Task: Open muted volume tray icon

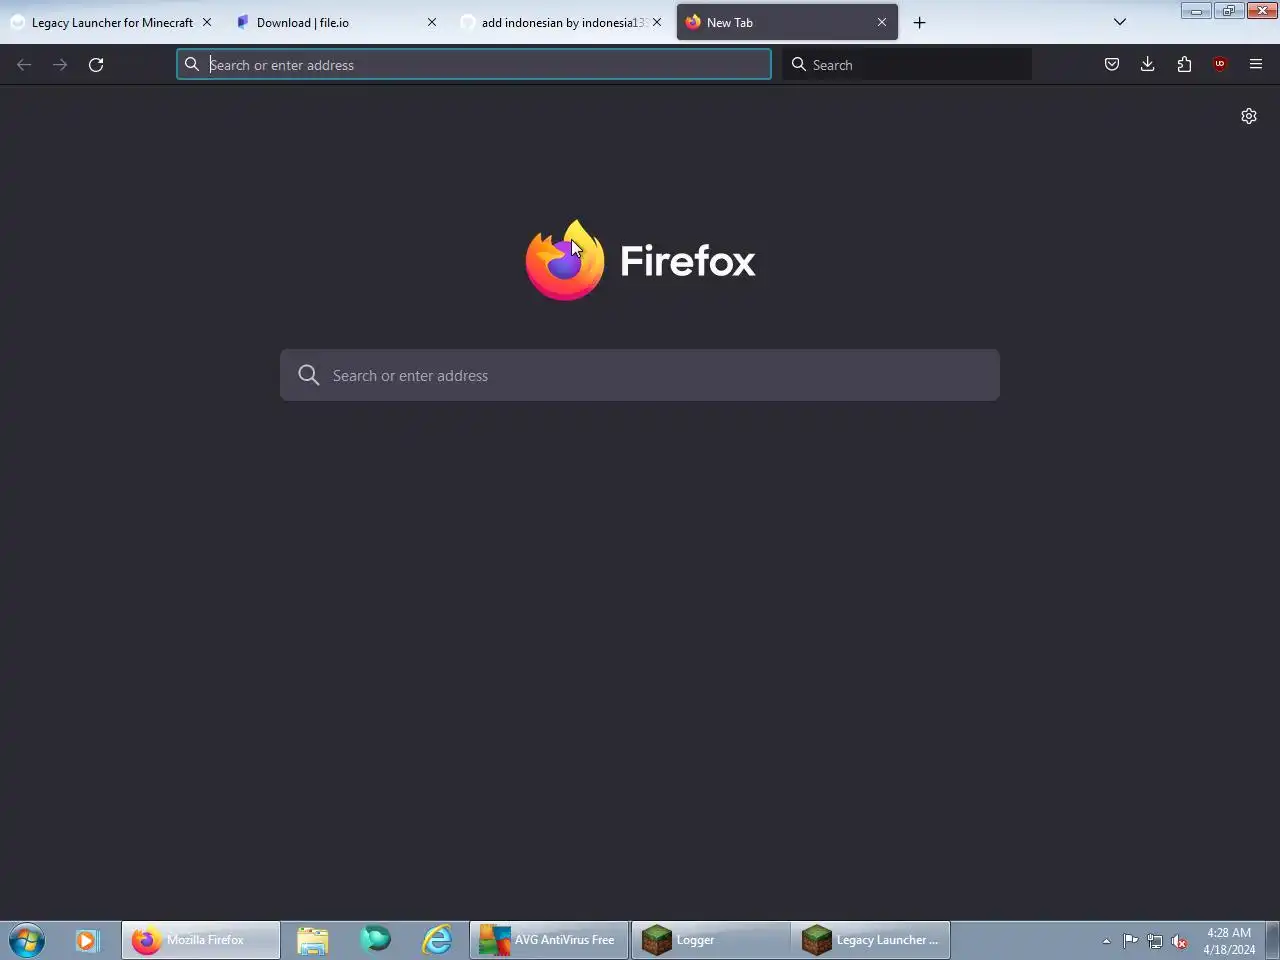Action: pos(1180,941)
